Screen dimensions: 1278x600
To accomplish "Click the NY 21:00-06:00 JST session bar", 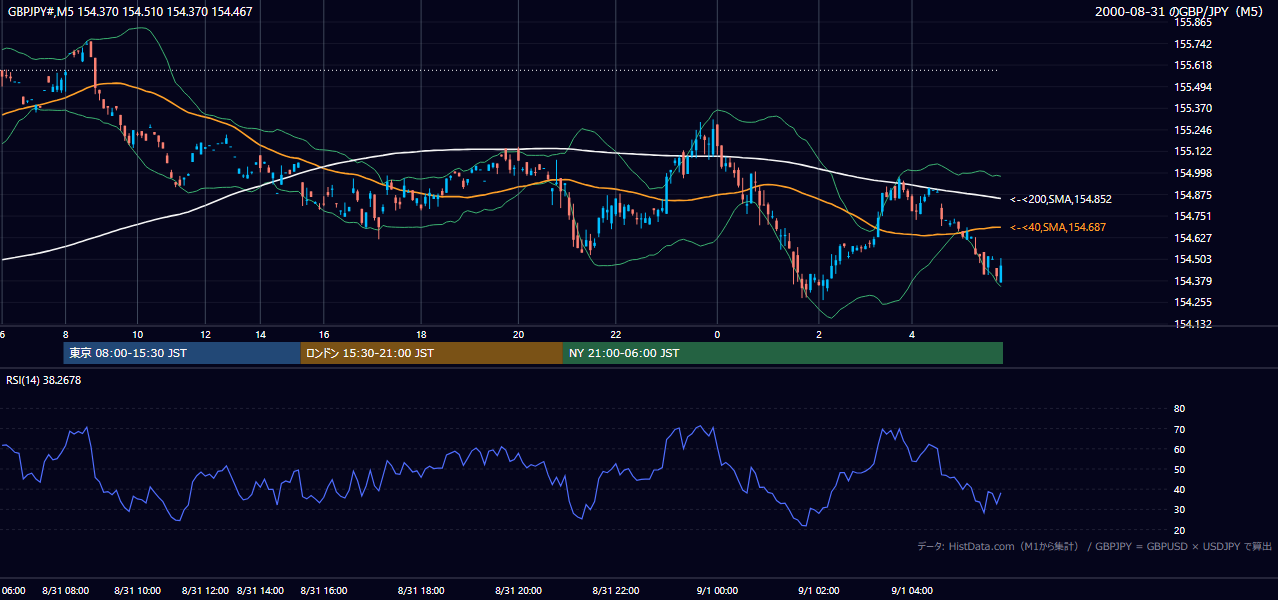I will click(x=782, y=353).
